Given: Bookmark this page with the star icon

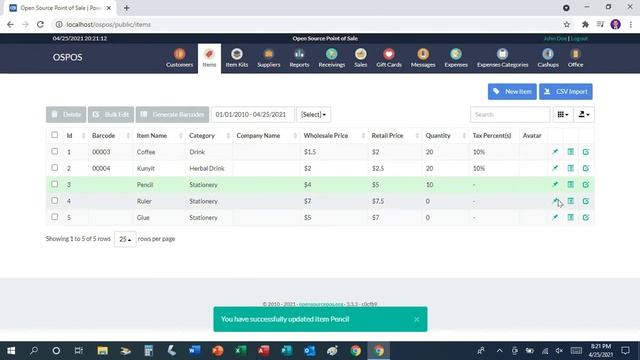Looking at the screenshot, I should click(x=567, y=24).
